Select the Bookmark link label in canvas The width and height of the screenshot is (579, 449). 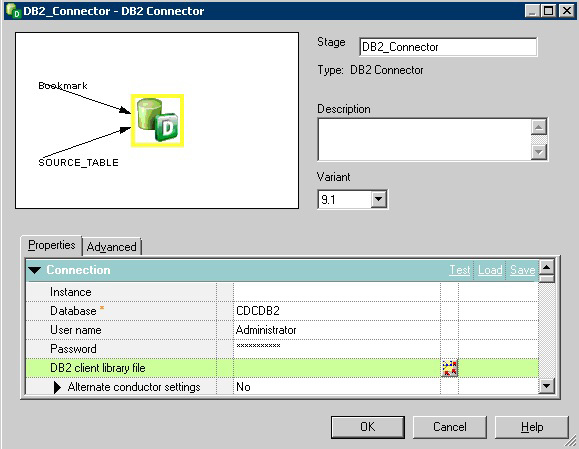coord(63,86)
